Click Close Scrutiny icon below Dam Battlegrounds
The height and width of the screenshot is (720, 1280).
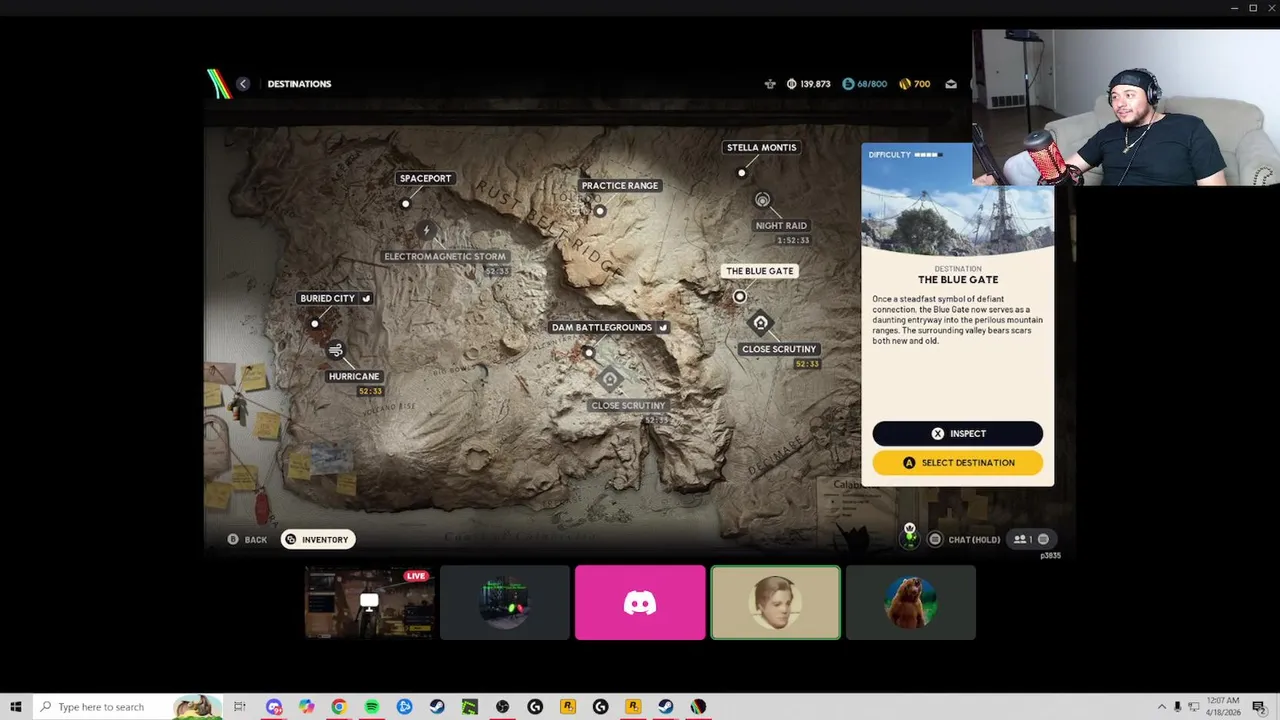pyautogui.click(x=610, y=380)
